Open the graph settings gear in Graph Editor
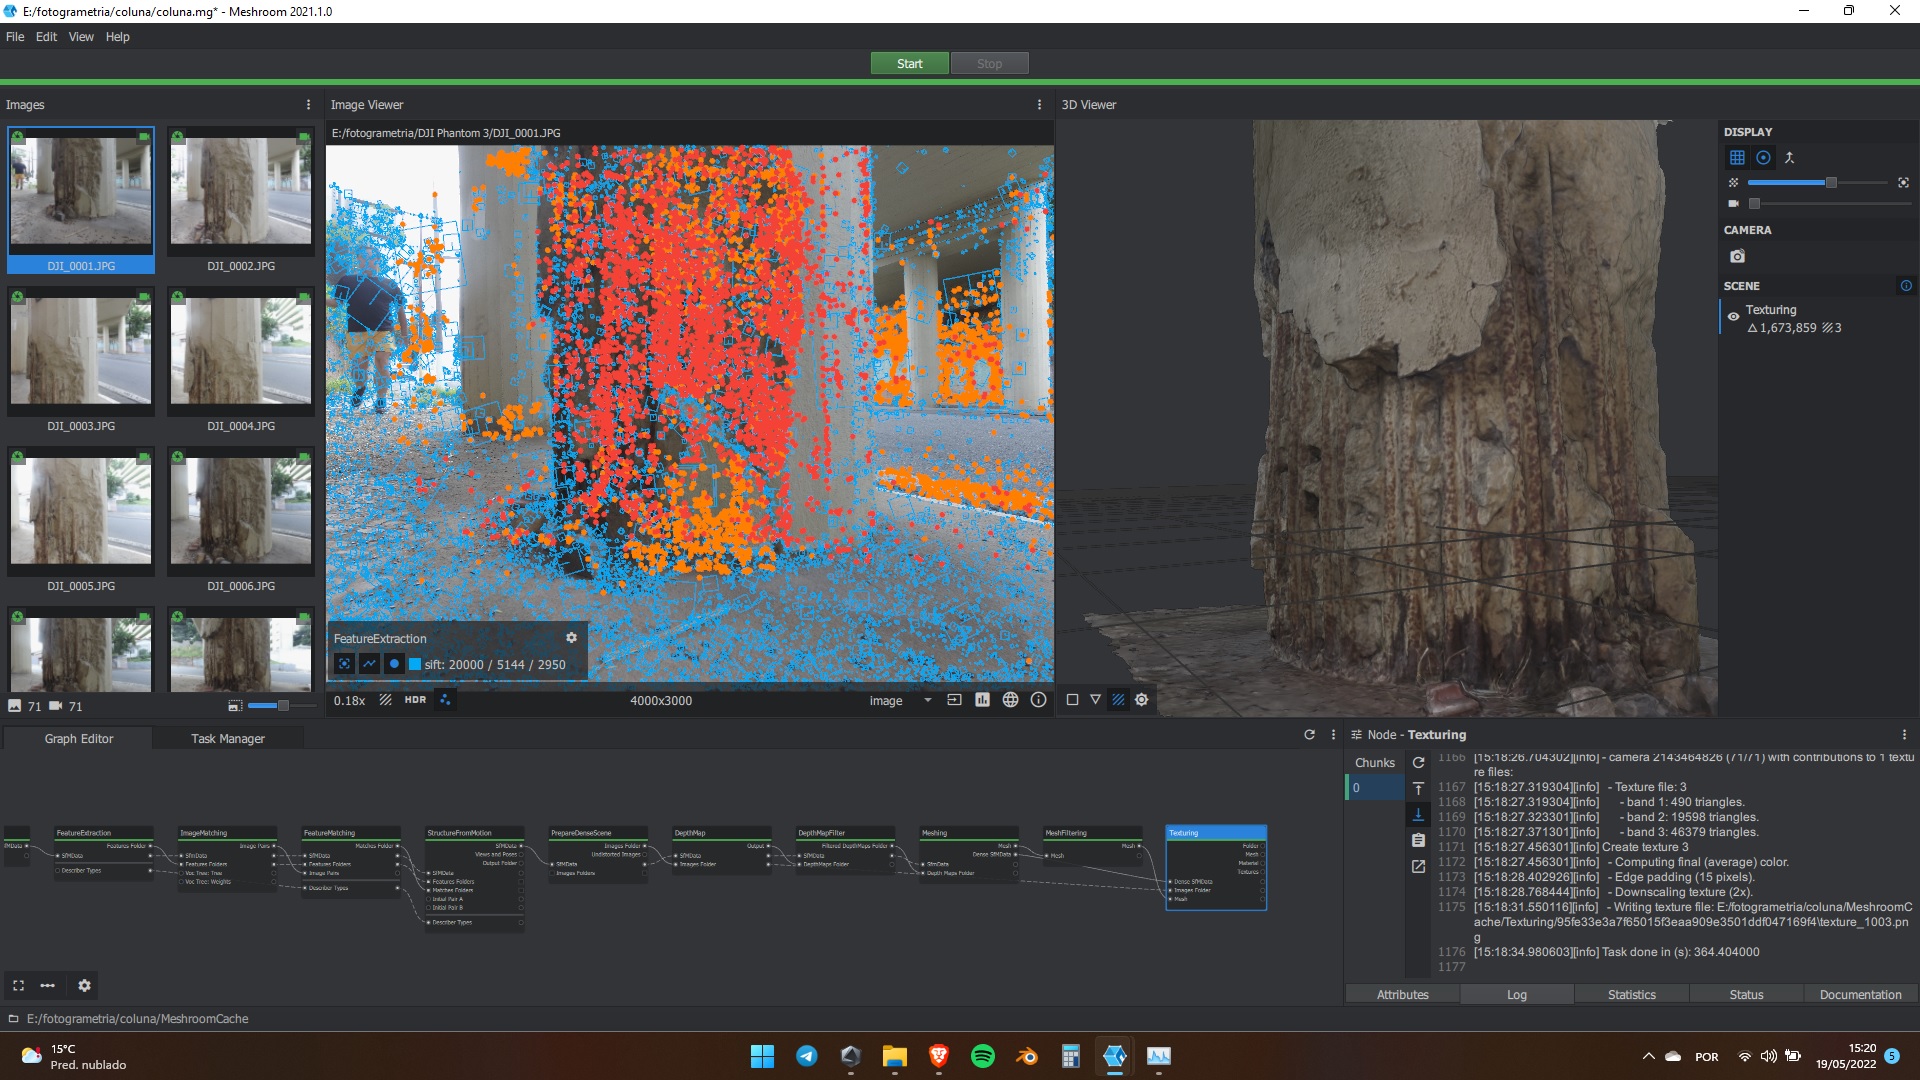The width and height of the screenshot is (1920, 1080). pos(85,986)
